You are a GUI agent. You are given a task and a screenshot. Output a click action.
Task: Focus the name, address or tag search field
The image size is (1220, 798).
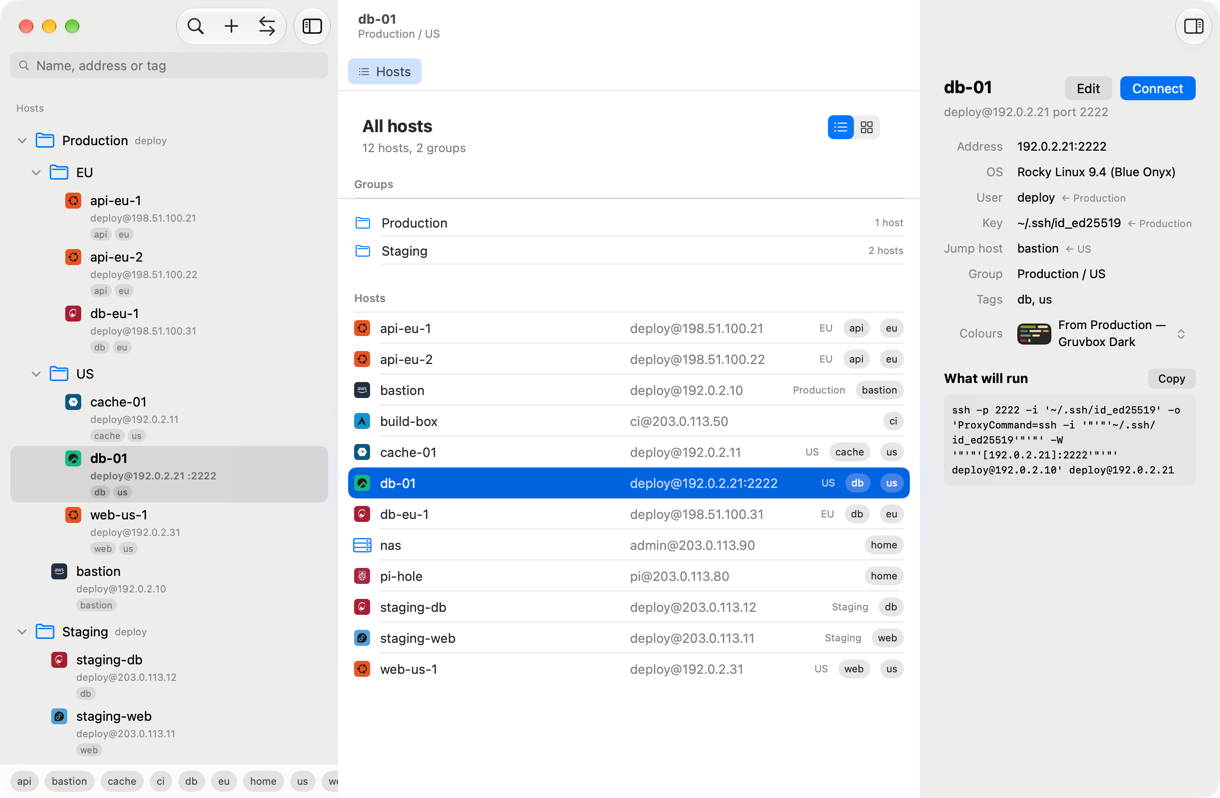pos(169,65)
